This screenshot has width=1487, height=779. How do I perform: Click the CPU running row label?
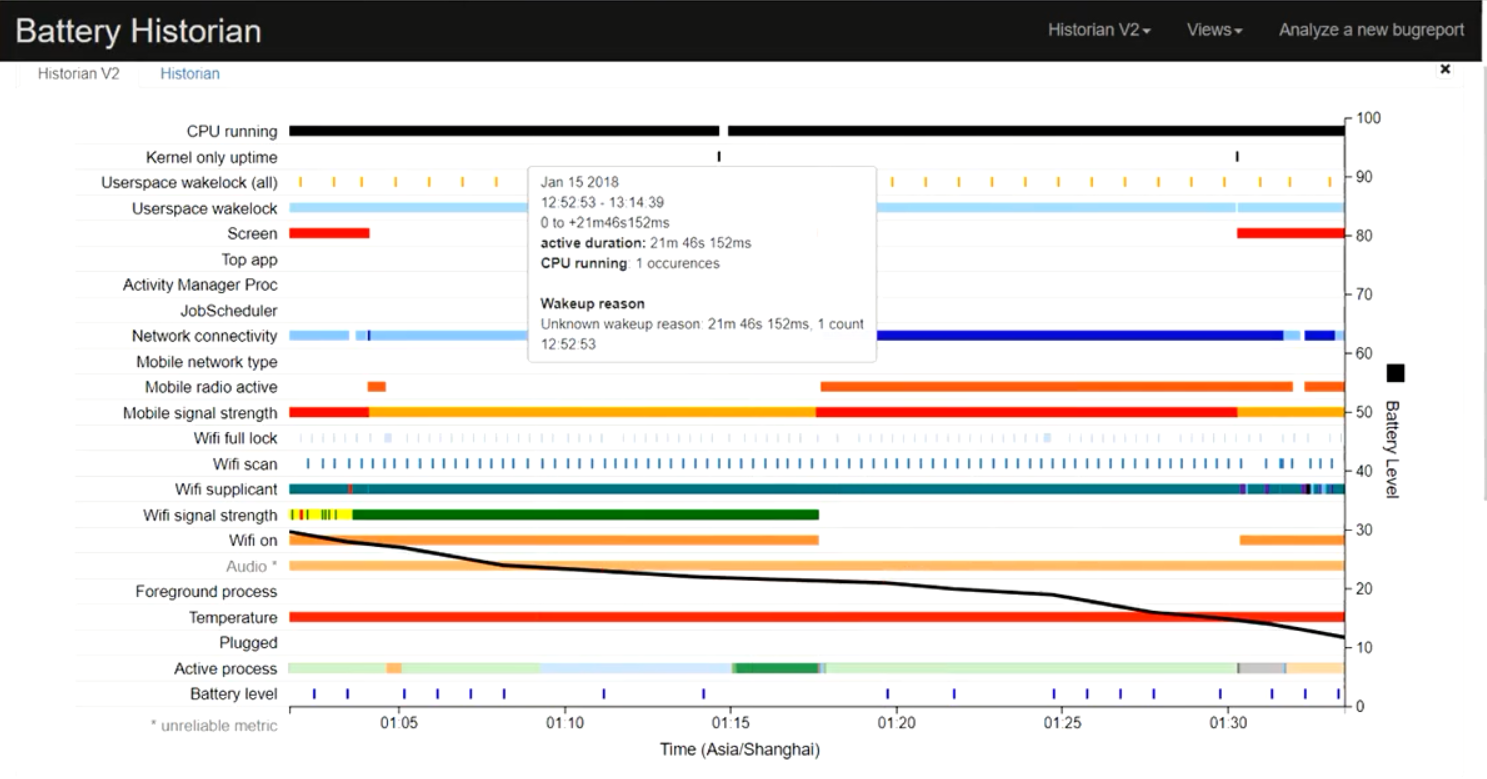coord(232,132)
